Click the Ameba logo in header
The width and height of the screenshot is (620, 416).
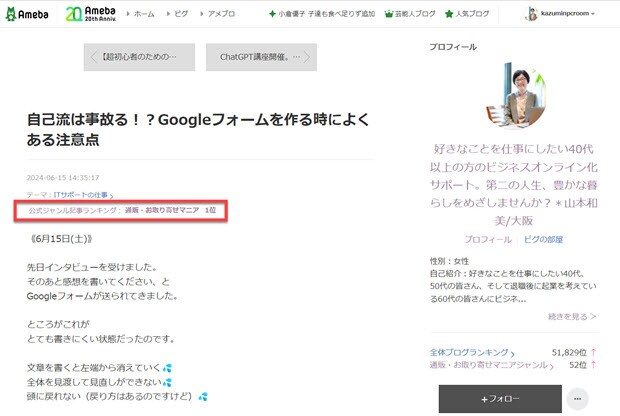(x=29, y=14)
